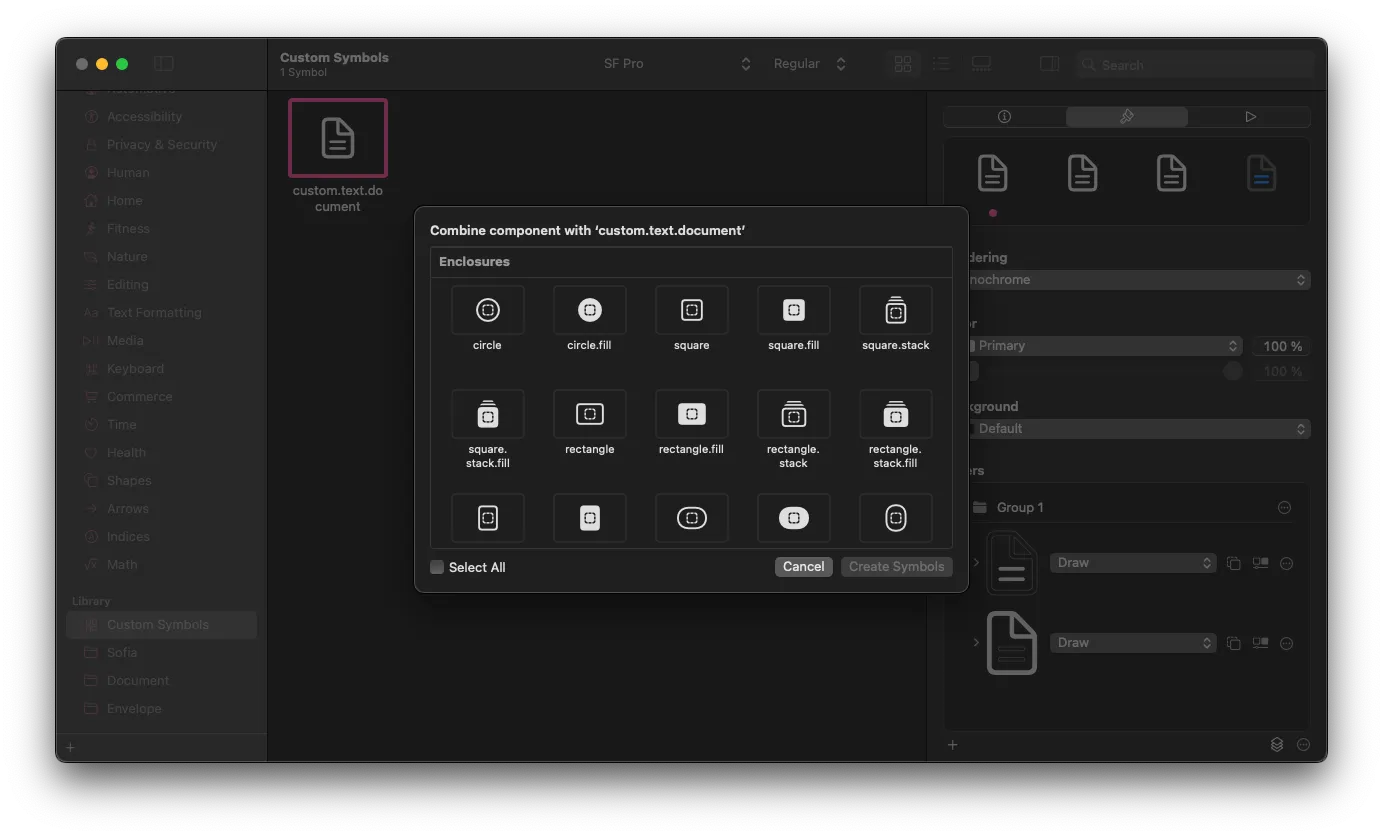This screenshot has height=836, width=1383.
Task: Select the circle enclosure symbol
Action: pyautogui.click(x=487, y=310)
